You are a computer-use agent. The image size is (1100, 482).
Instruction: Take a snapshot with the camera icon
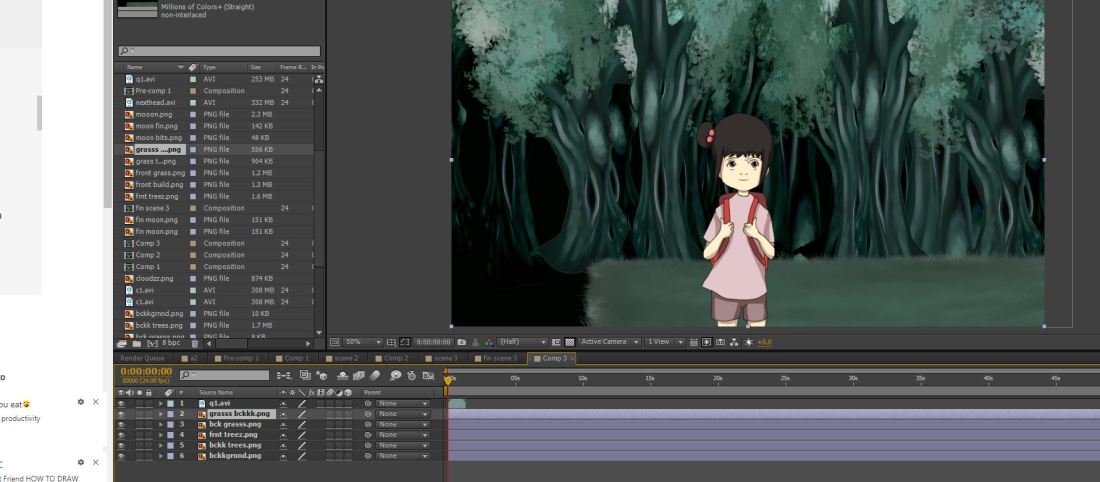point(462,342)
